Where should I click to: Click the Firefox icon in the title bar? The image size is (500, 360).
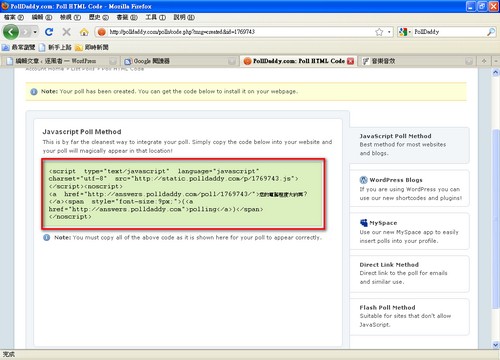tap(5, 6)
